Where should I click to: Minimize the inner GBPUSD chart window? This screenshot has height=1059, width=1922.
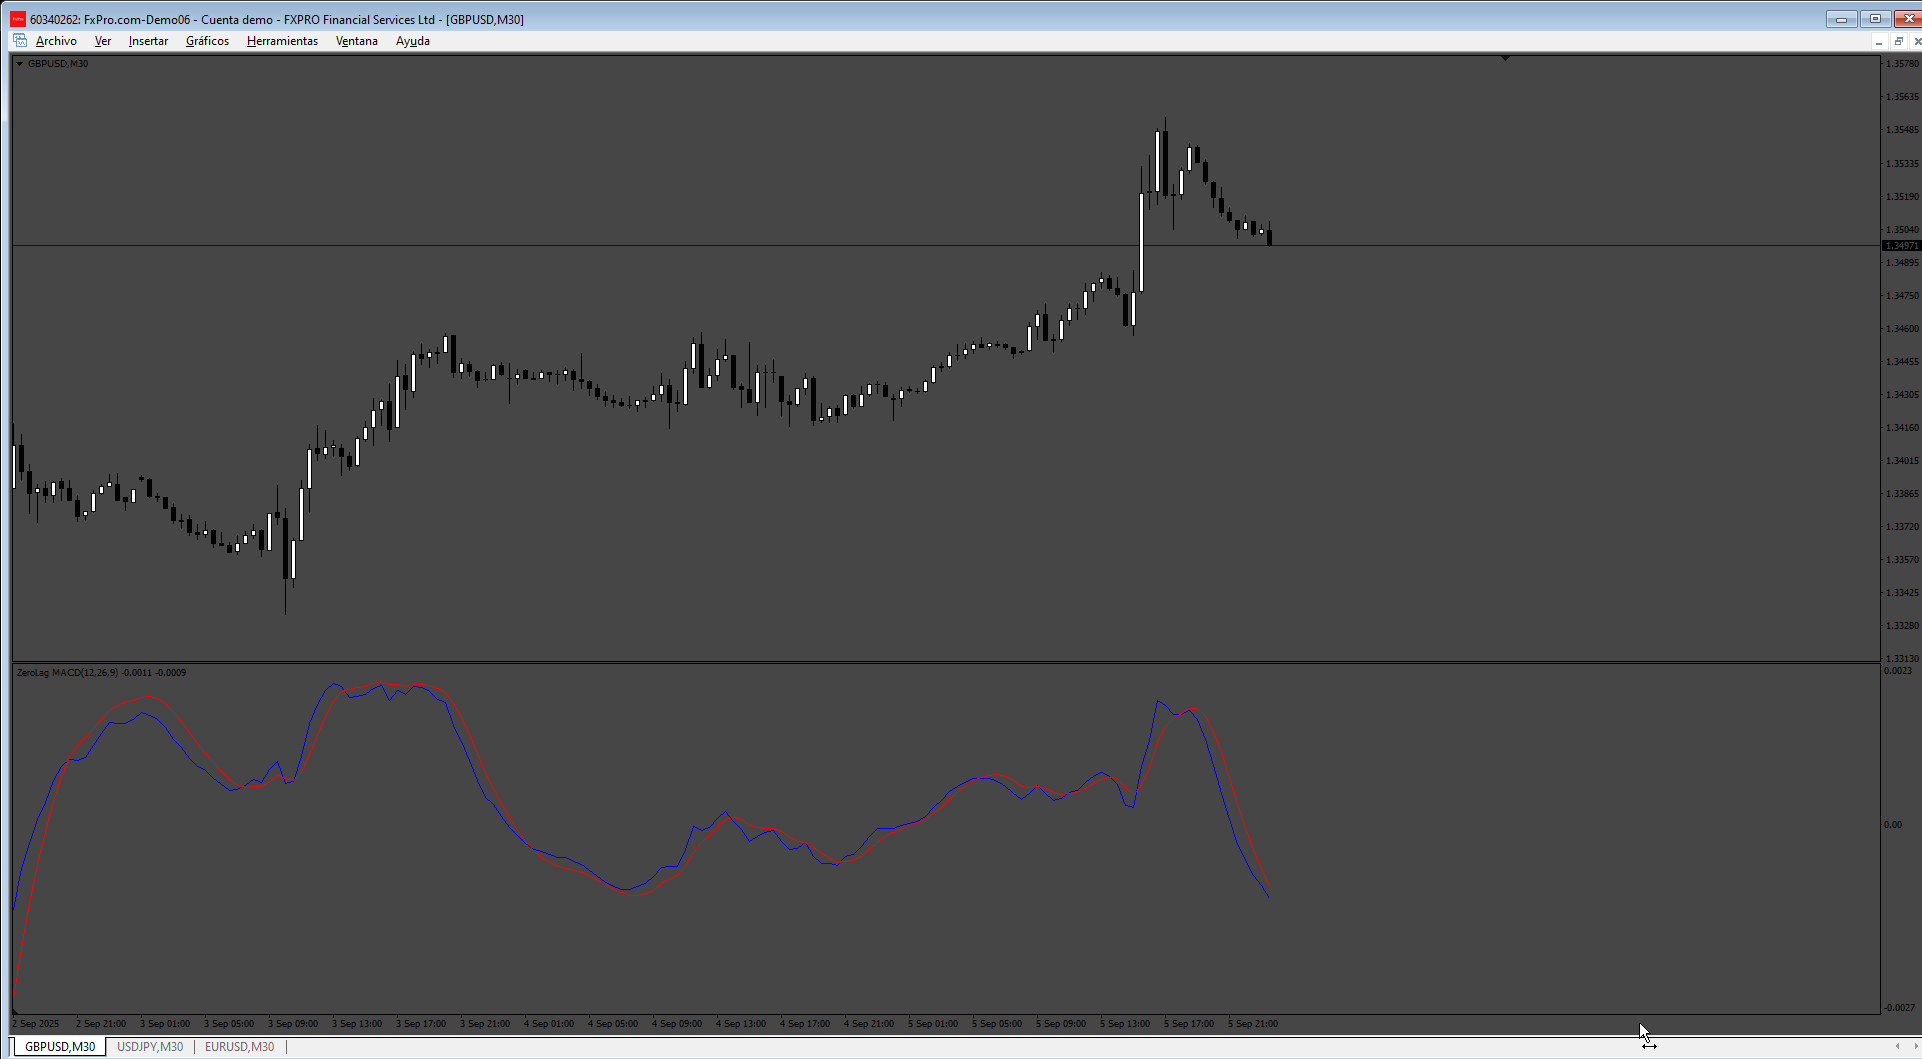(x=1879, y=41)
